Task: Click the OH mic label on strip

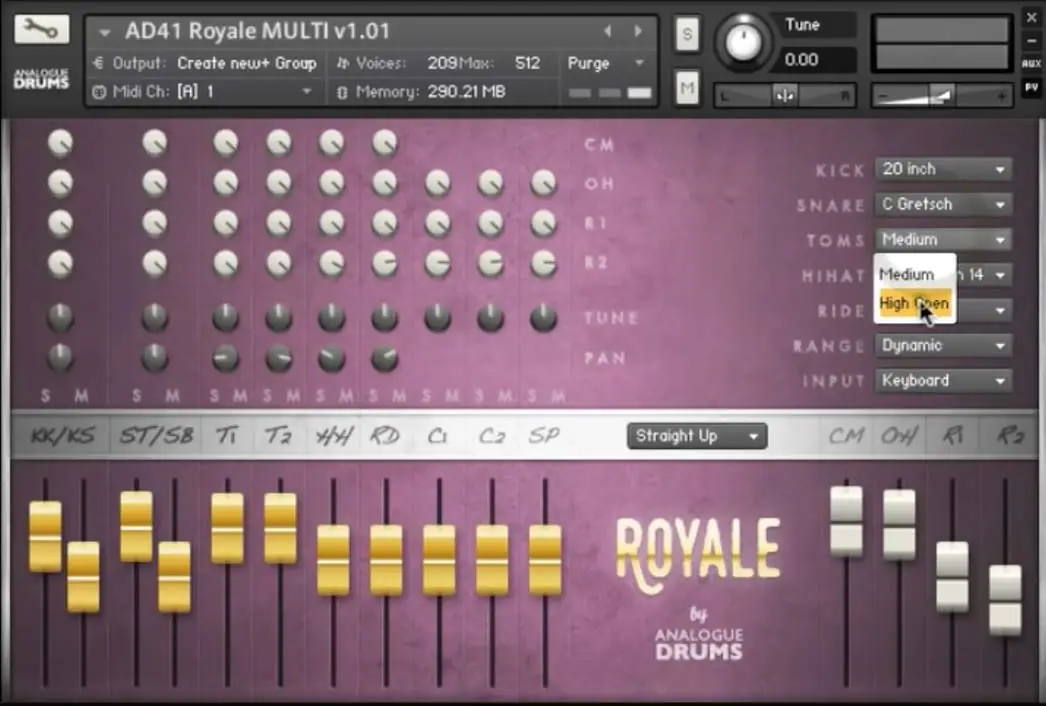Action: (899, 437)
